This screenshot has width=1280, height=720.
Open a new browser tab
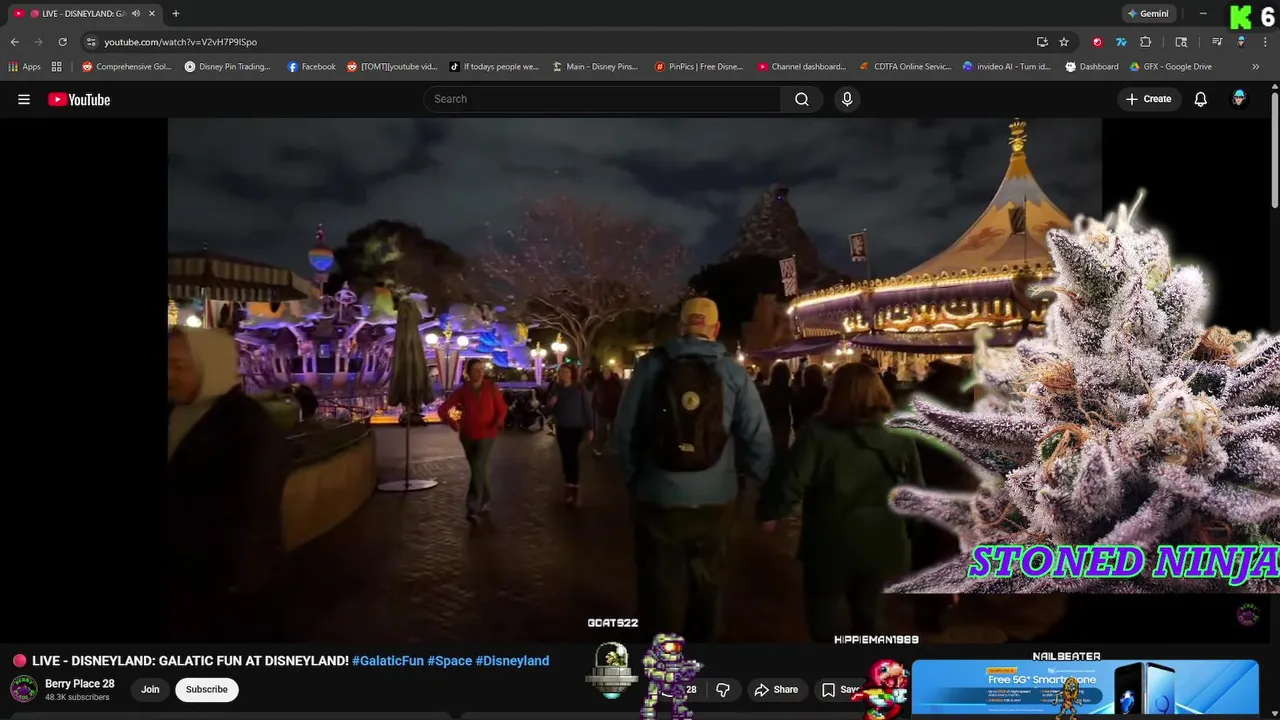coord(175,14)
